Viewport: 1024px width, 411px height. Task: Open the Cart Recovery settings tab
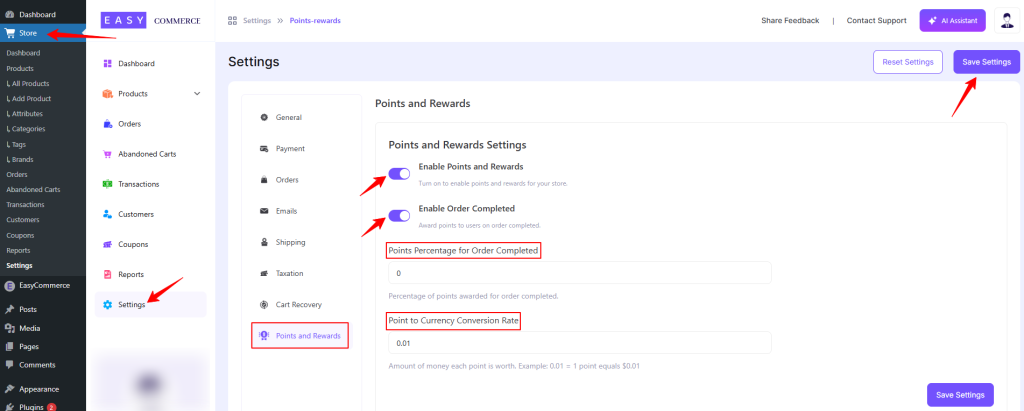click(300, 304)
